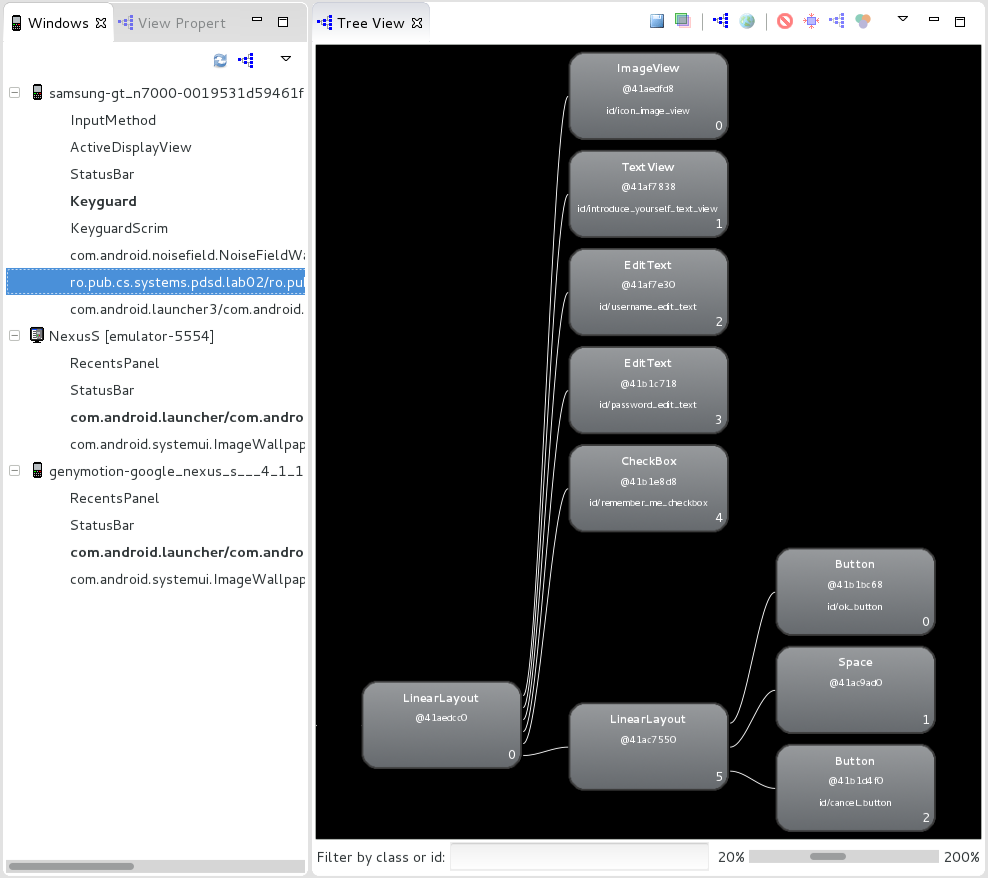Minimize the Tree View panel

pyautogui.click(x=934, y=20)
